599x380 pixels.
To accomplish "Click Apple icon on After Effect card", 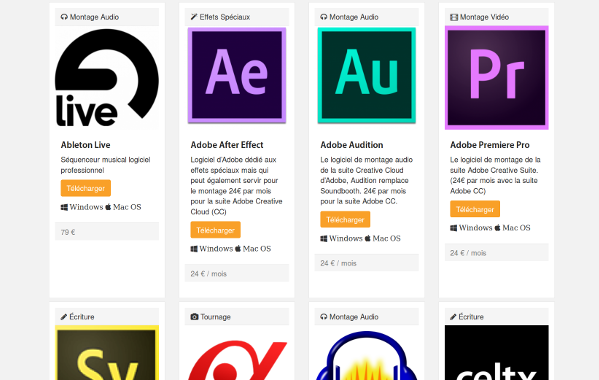I will (x=238, y=249).
